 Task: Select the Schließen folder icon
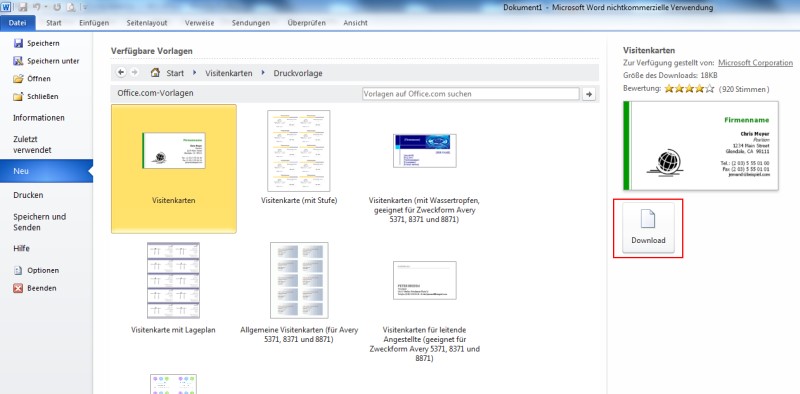(18, 96)
